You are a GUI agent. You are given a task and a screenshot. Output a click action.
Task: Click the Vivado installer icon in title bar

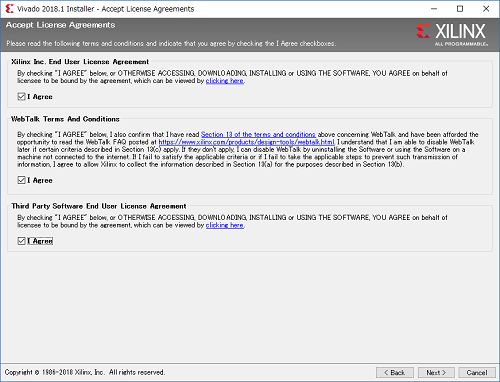point(10,9)
